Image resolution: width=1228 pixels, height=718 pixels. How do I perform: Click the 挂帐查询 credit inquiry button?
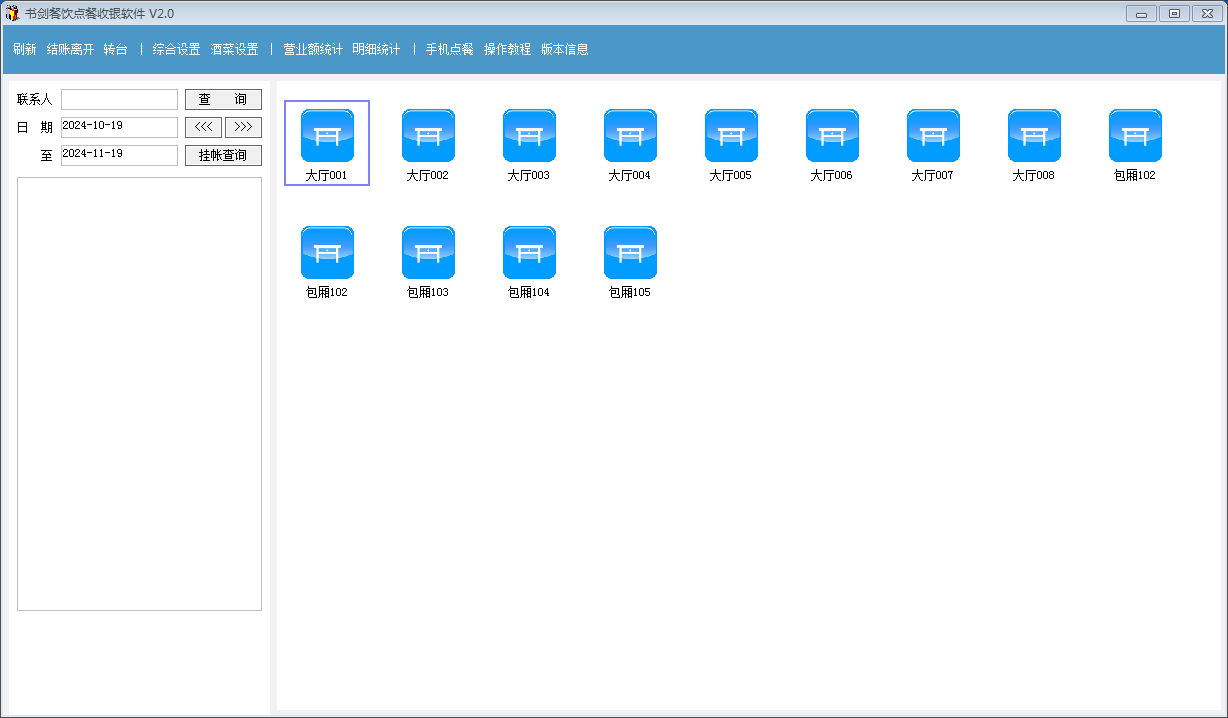pos(222,154)
